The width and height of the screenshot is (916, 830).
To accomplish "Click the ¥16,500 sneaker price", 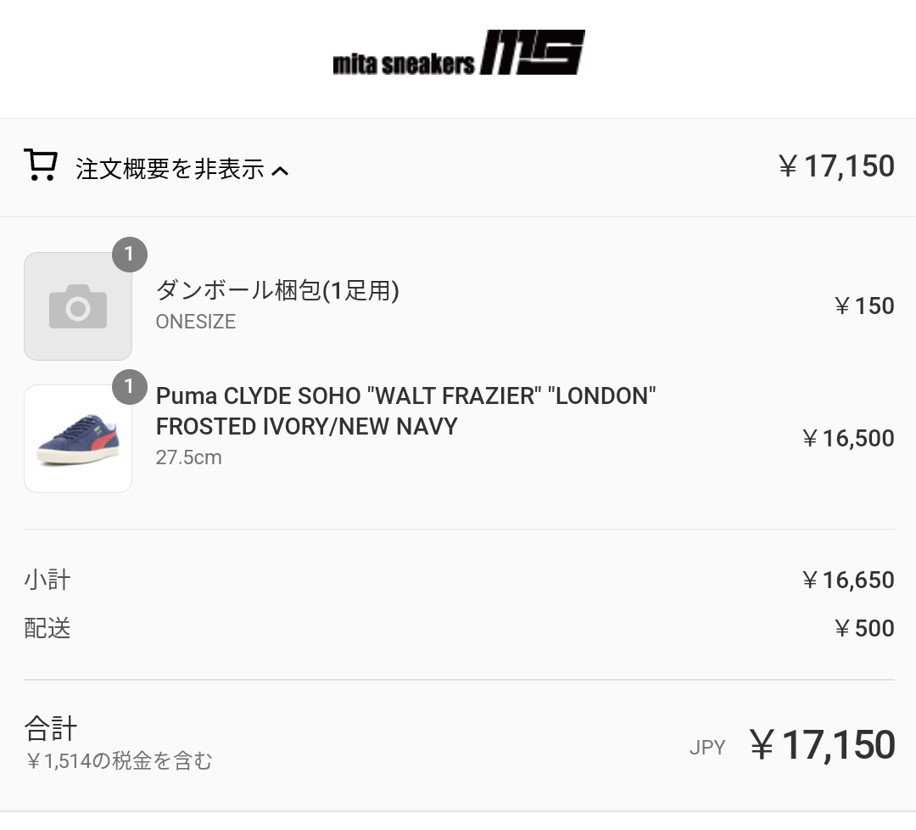I will click(848, 438).
